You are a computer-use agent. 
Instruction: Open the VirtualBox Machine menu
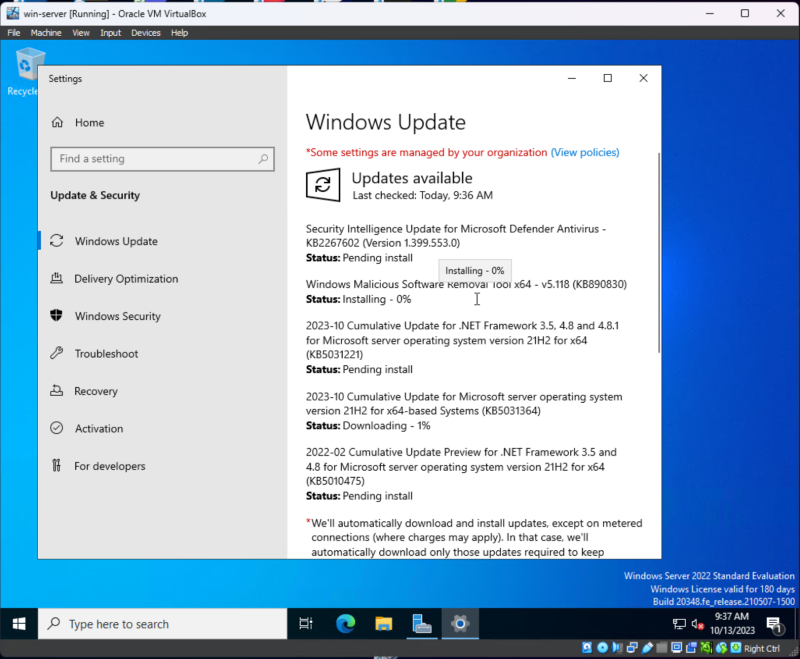click(46, 32)
